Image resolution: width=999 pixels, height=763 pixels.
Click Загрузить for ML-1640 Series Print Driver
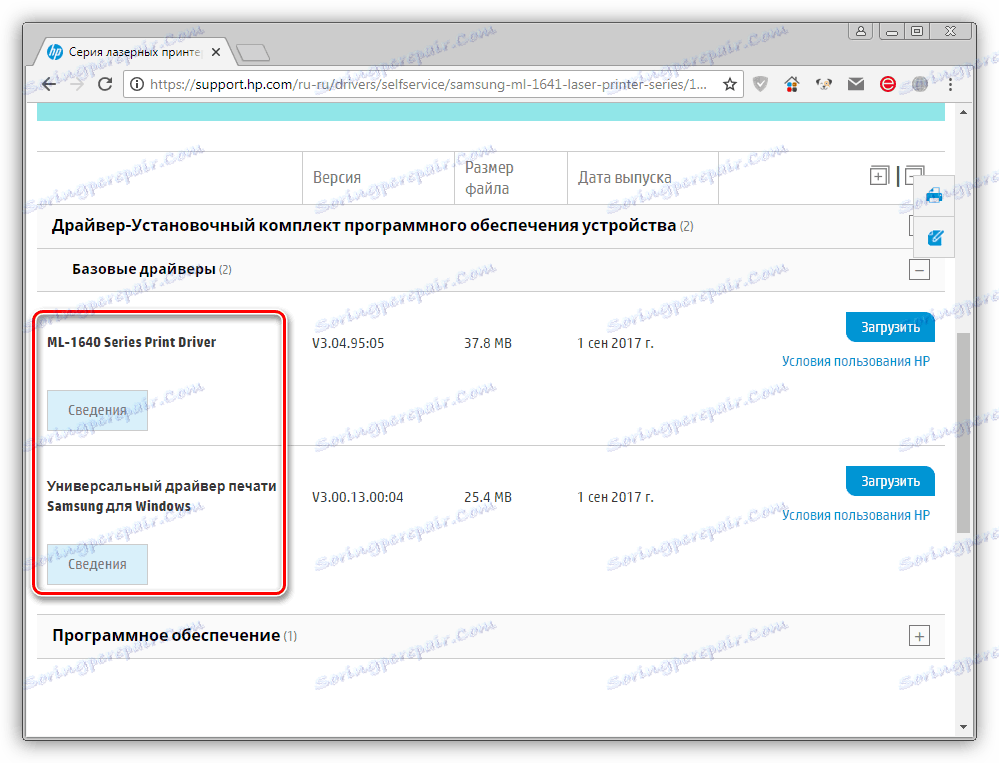pos(889,326)
